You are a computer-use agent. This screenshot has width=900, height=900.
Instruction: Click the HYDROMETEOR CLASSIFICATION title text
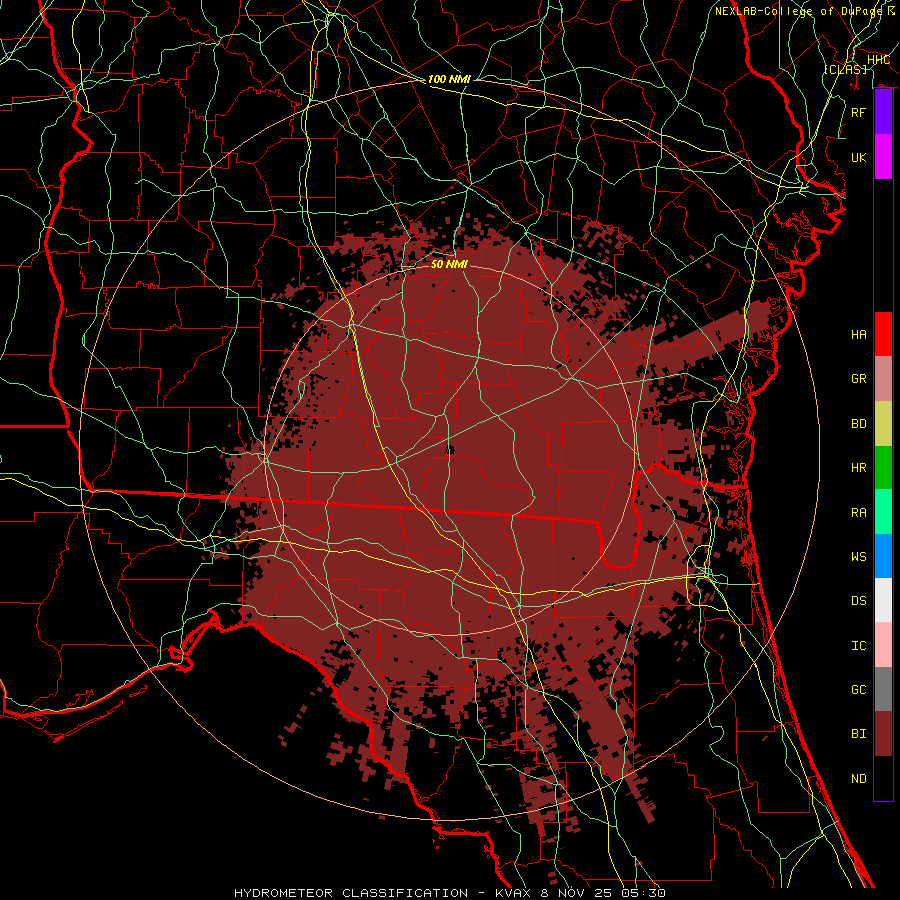[351, 893]
